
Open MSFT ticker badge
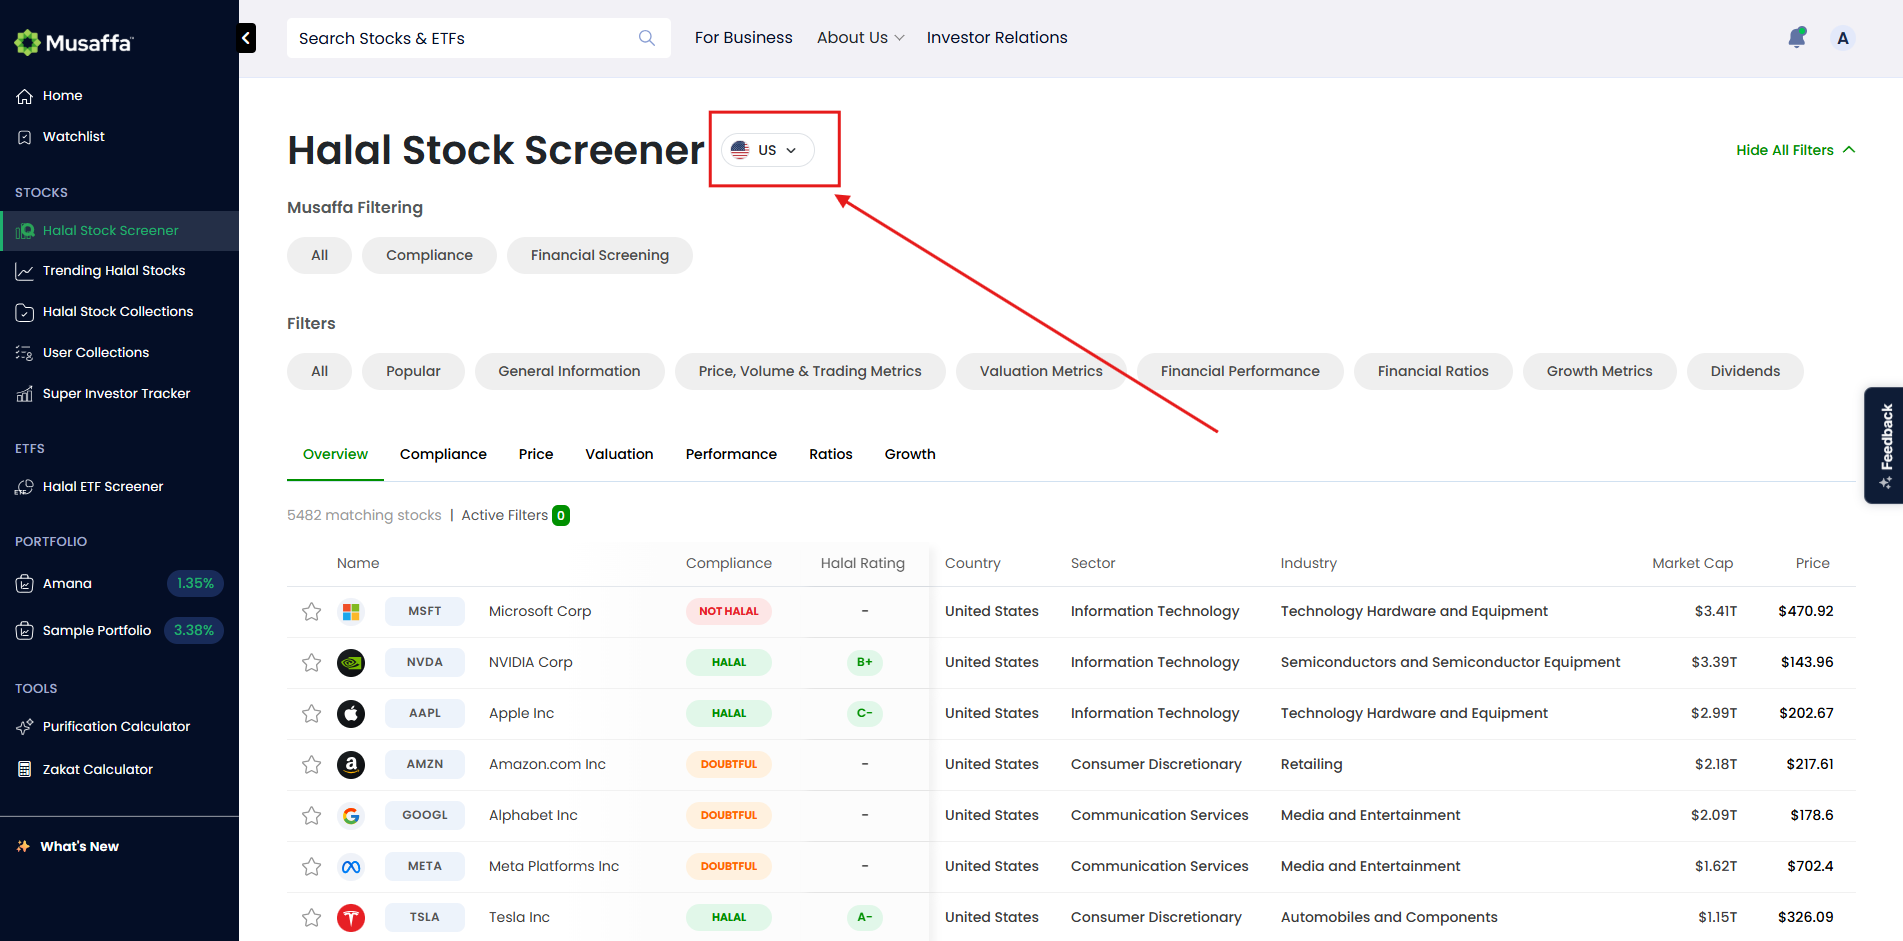(x=425, y=611)
